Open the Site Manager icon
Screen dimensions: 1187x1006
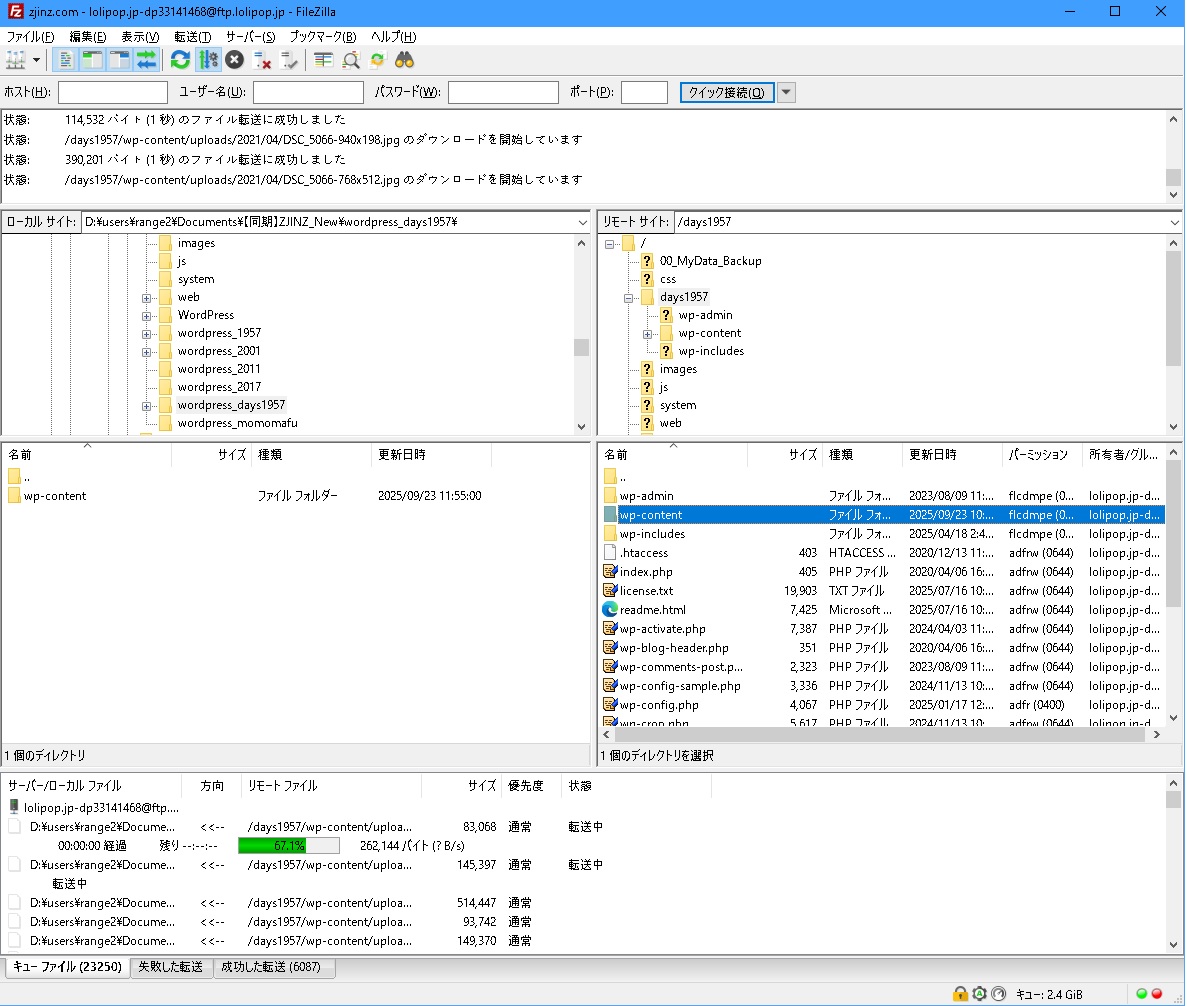tap(15, 60)
